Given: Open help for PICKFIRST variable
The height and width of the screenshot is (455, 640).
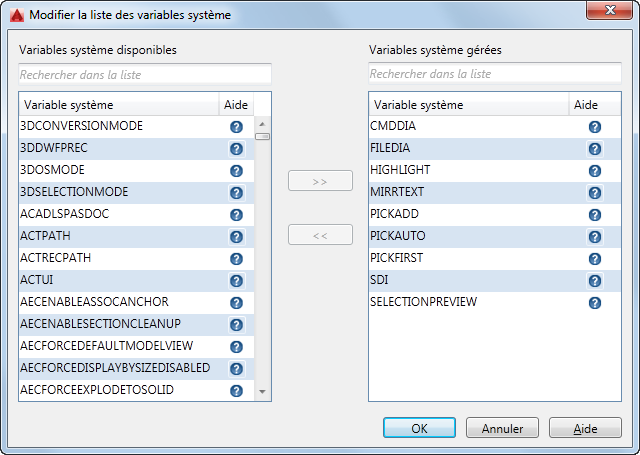Looking at the screenshot, I should pyautogui.click(x=594, y=259).
